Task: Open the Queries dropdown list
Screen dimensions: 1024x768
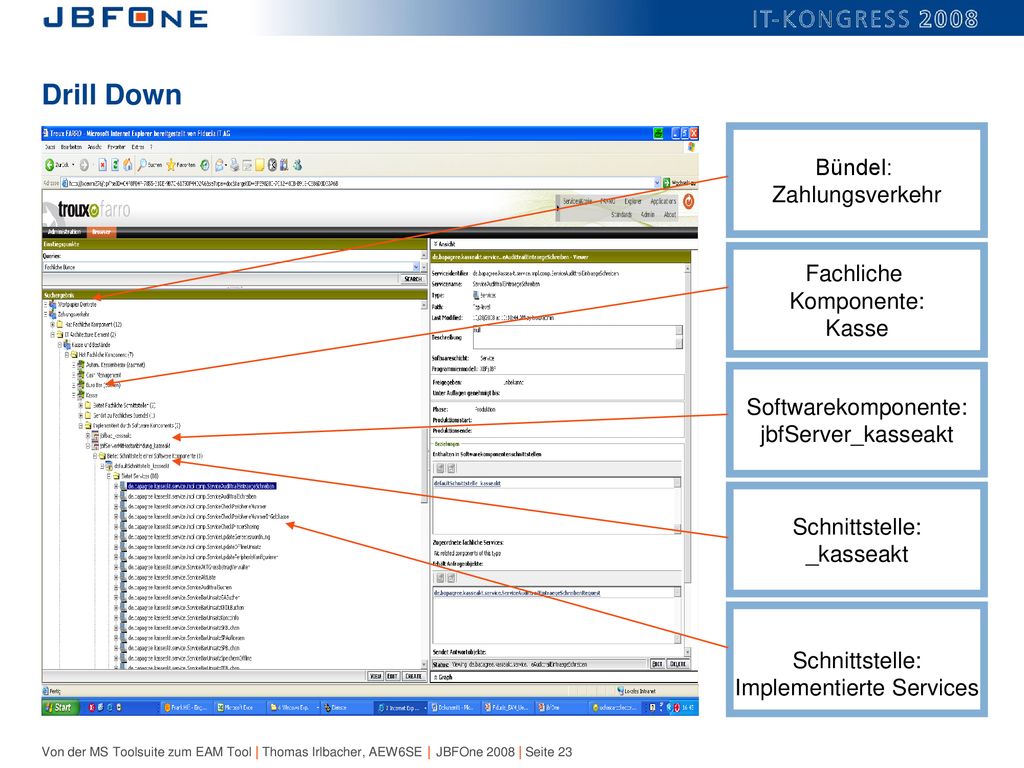Action: click(416, 267)
